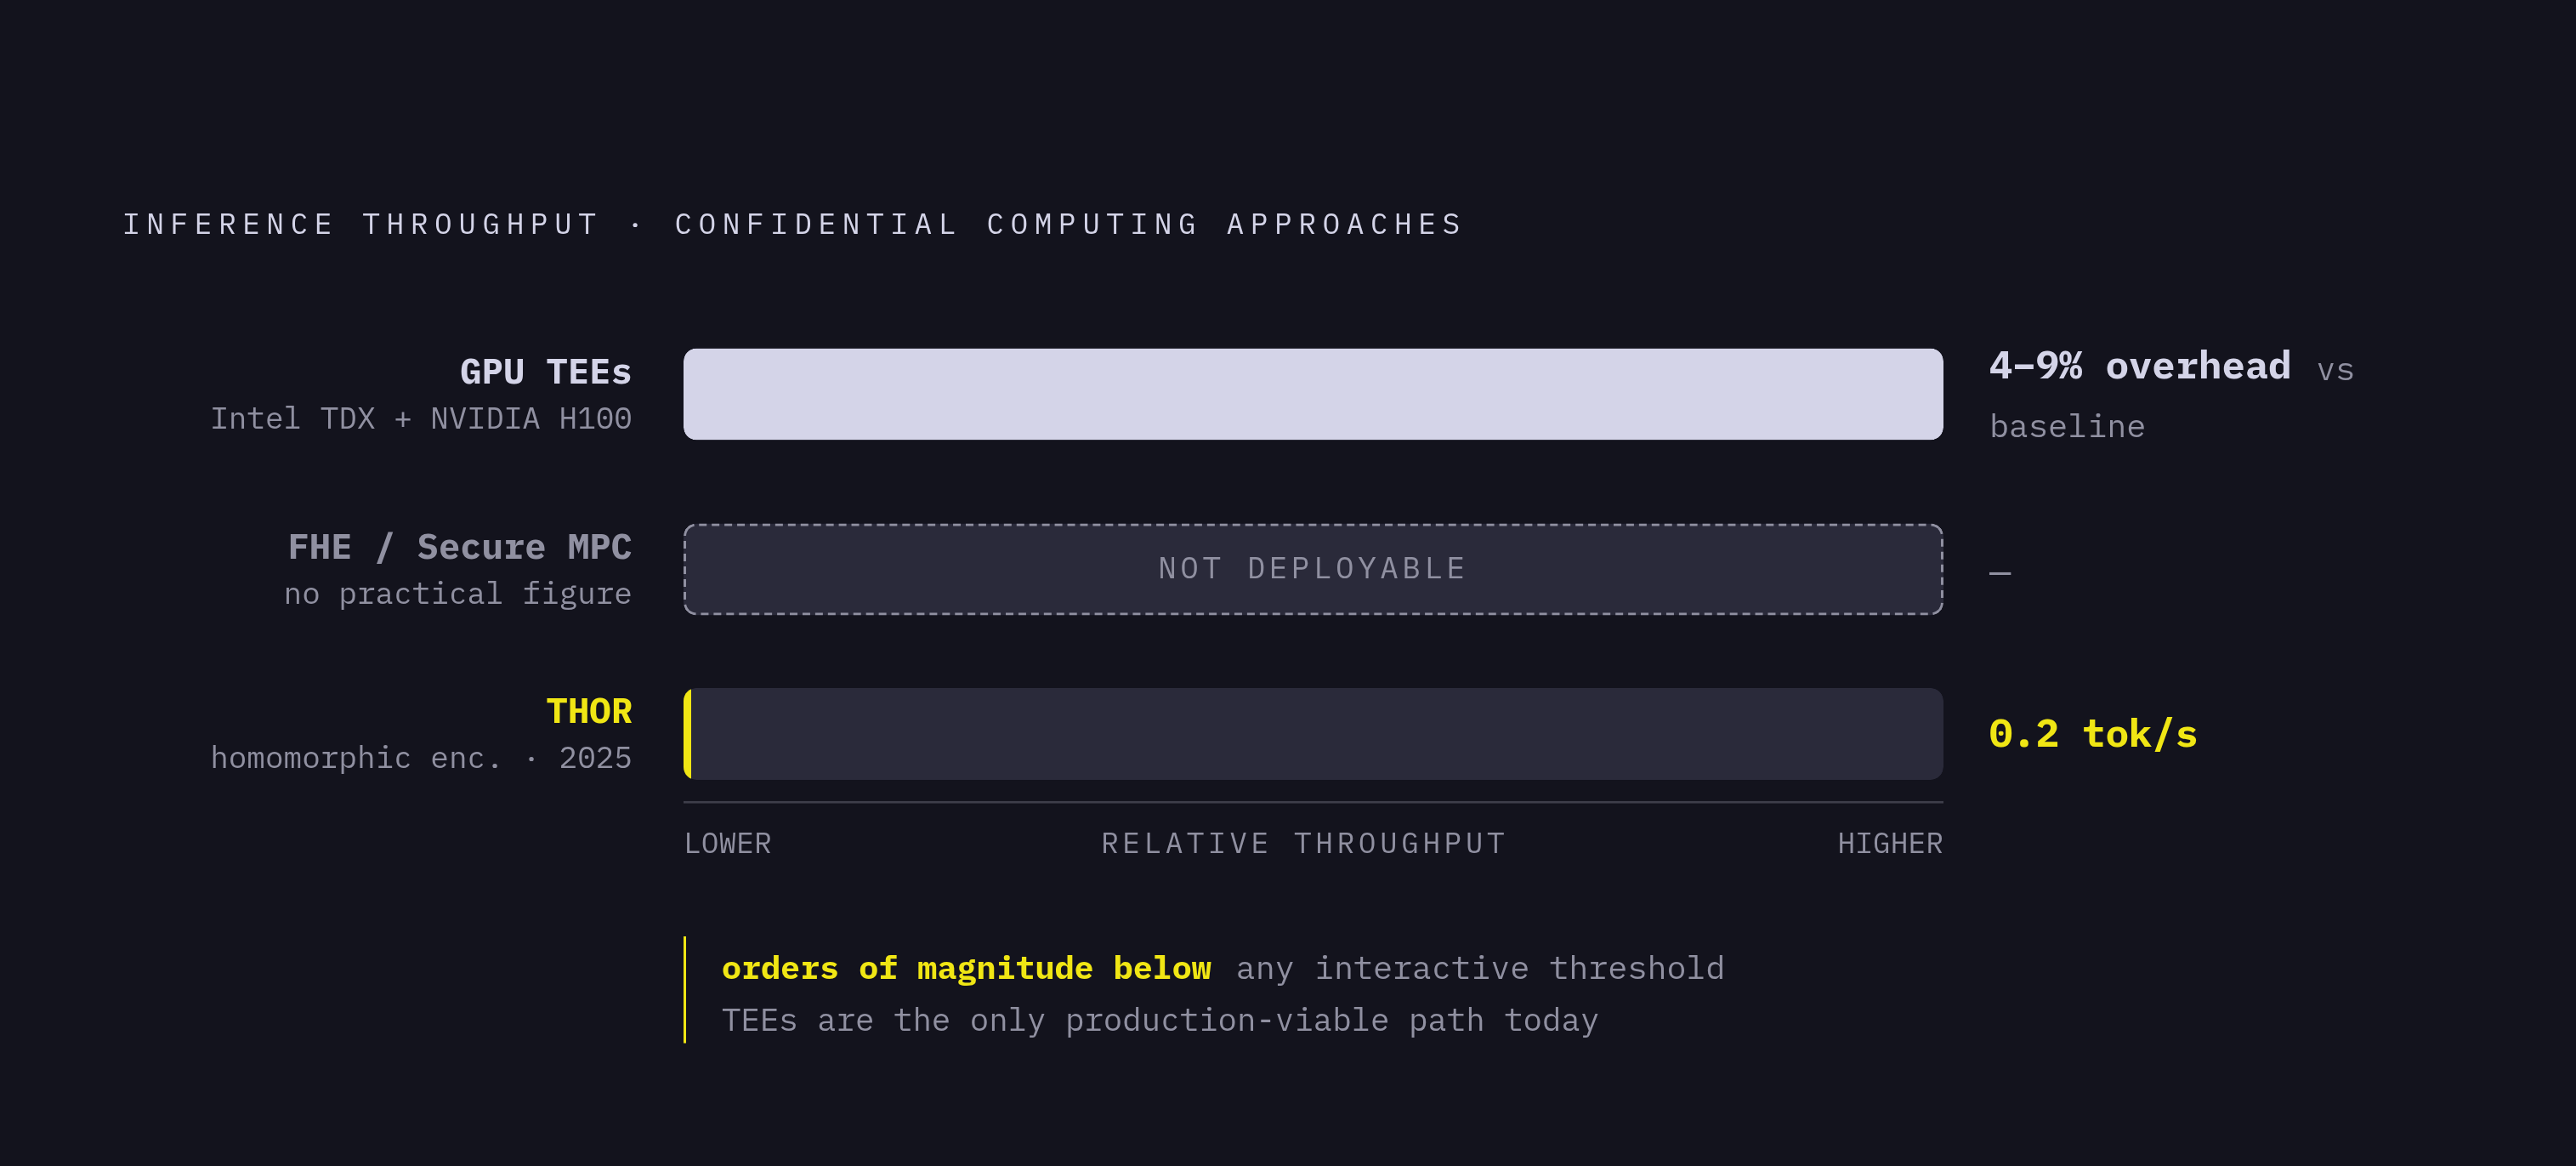Click 'Intel TDX + NVIDIA H100' subtitle
The width and height of the screenshot is (2576, 1166).
[421, 418]
